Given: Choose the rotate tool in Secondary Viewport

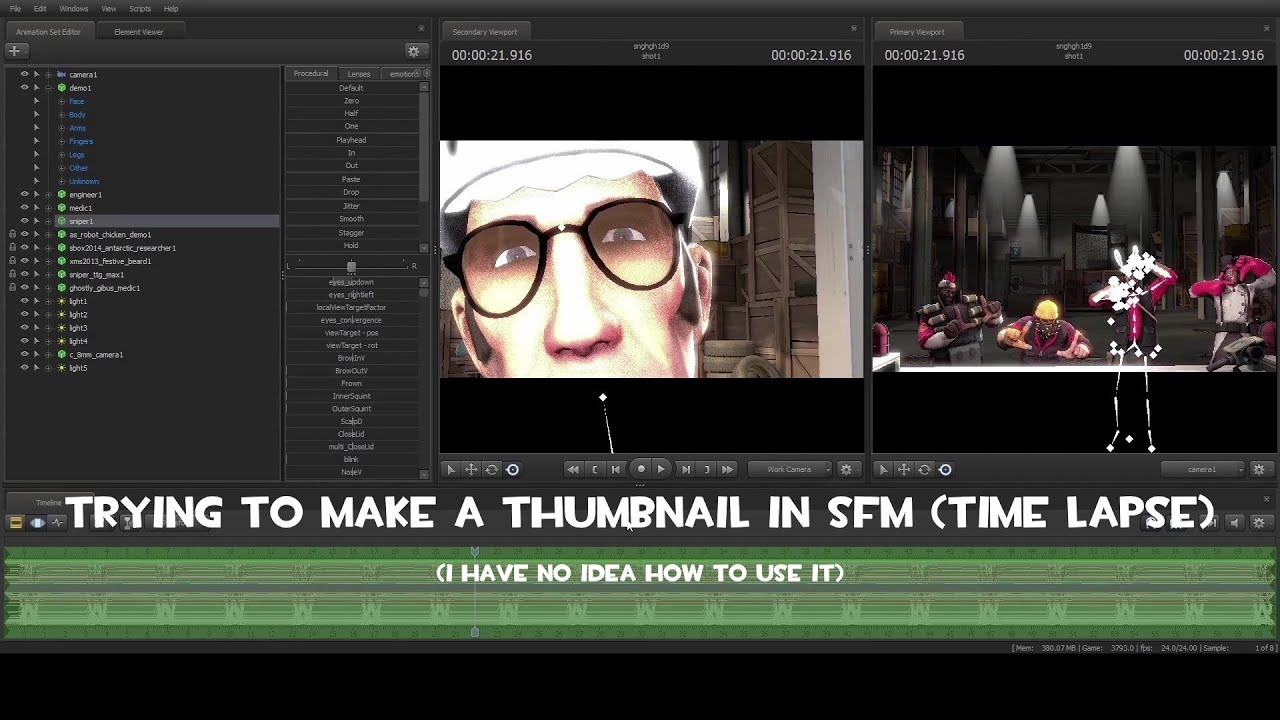Looking at the screenshot, I should point(491,469).
